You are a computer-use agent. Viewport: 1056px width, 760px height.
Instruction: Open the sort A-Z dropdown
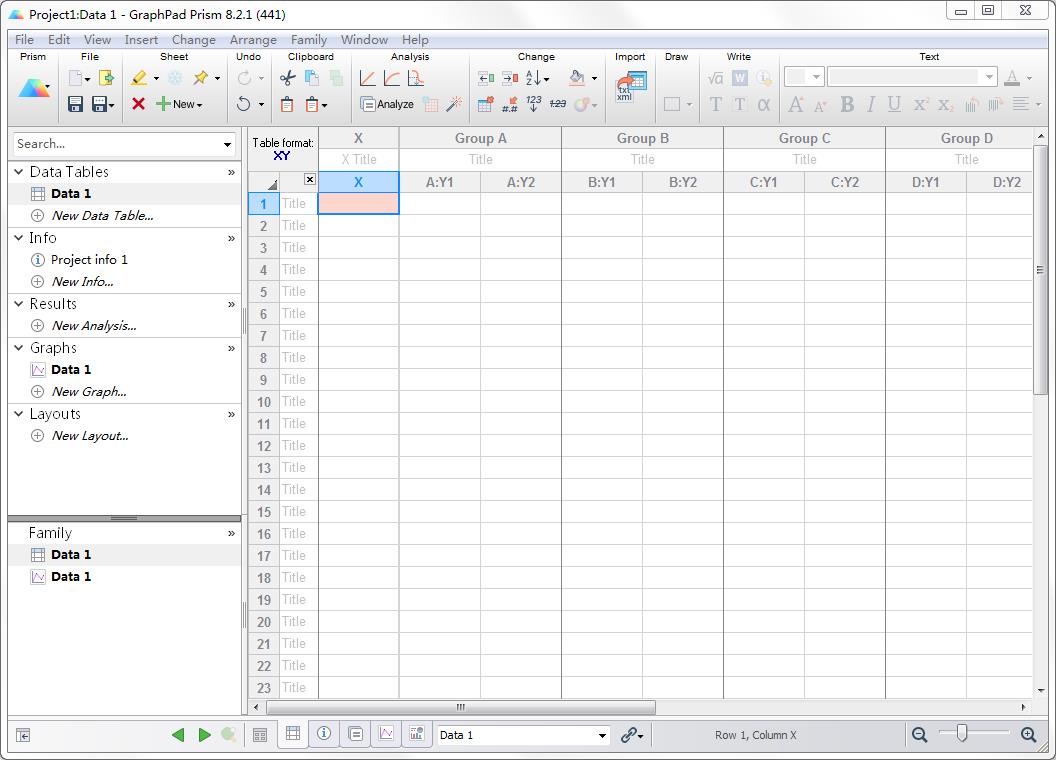tap(546, 79)
